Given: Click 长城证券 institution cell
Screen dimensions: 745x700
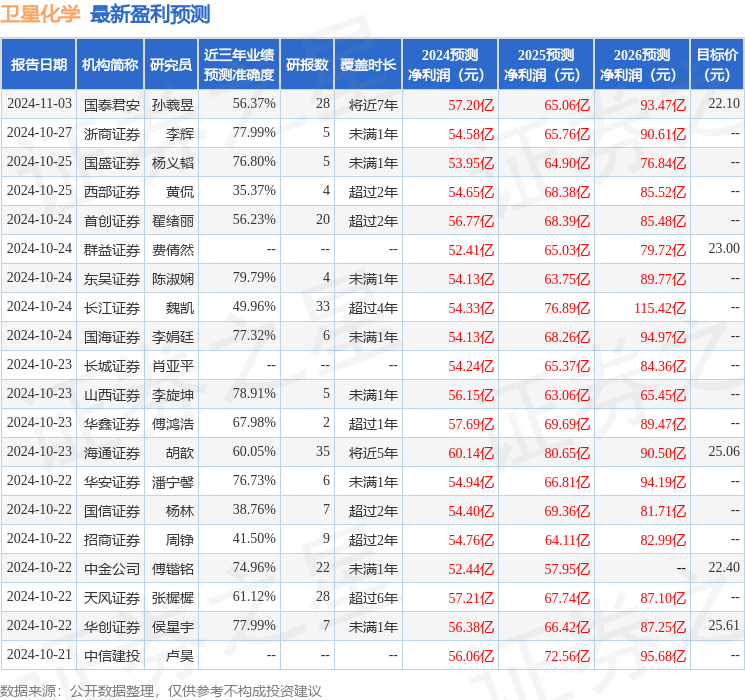Looking at the screenshot, I should [112, 366].
